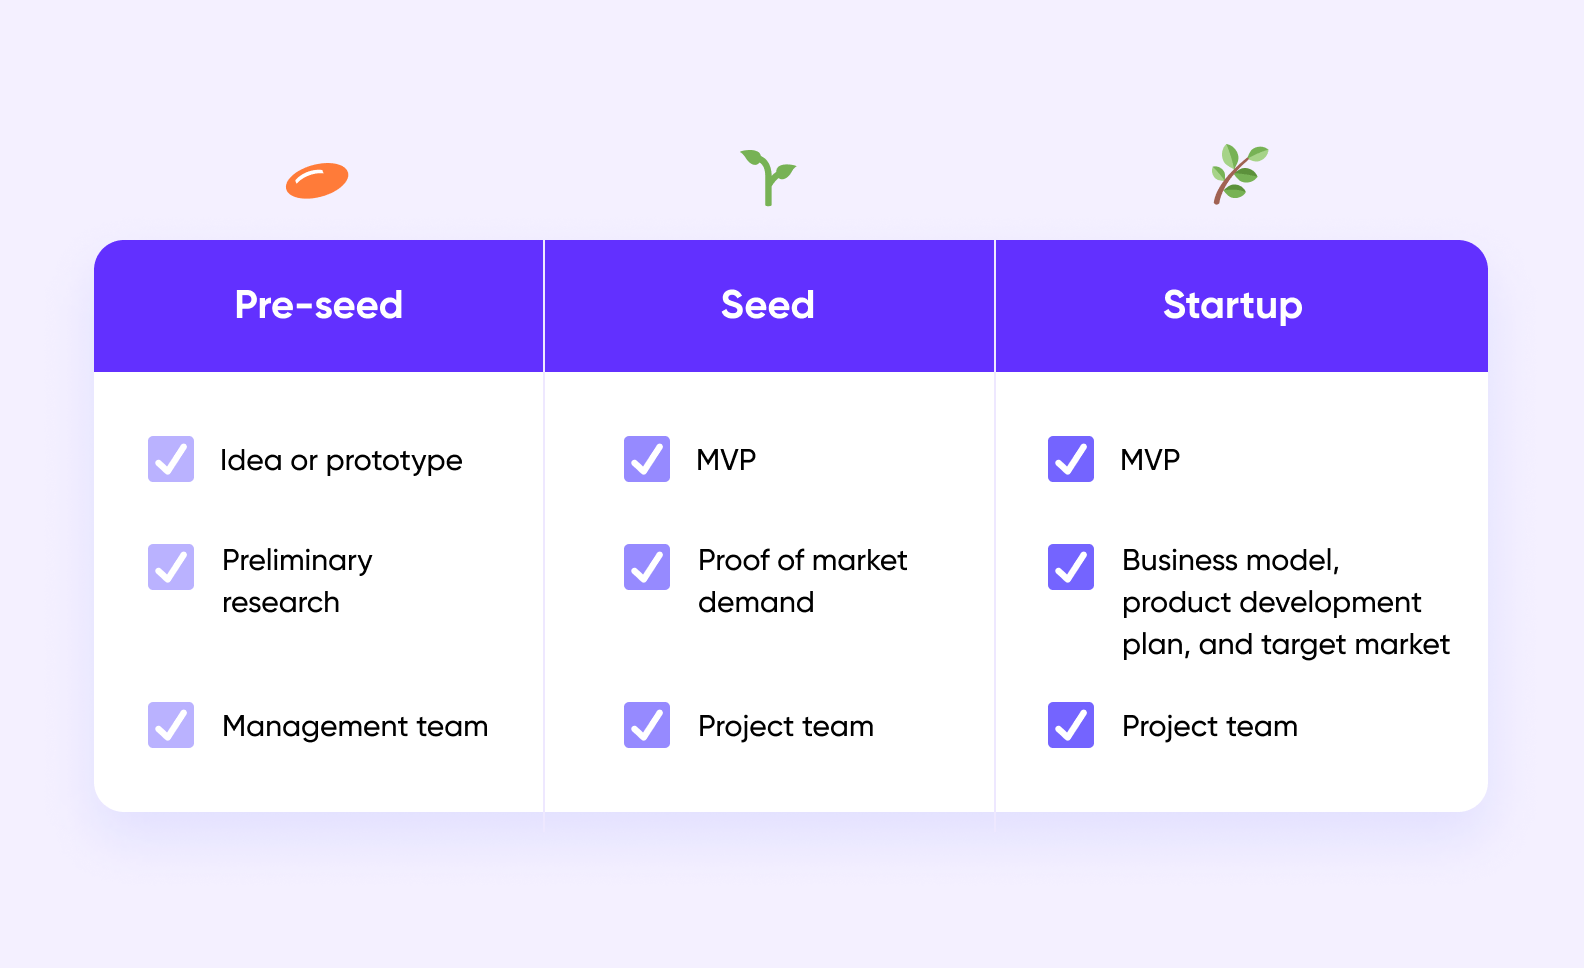Toggle the Idea or prototype checkbox
This screenshot has height=968, width=1584.
171,459
